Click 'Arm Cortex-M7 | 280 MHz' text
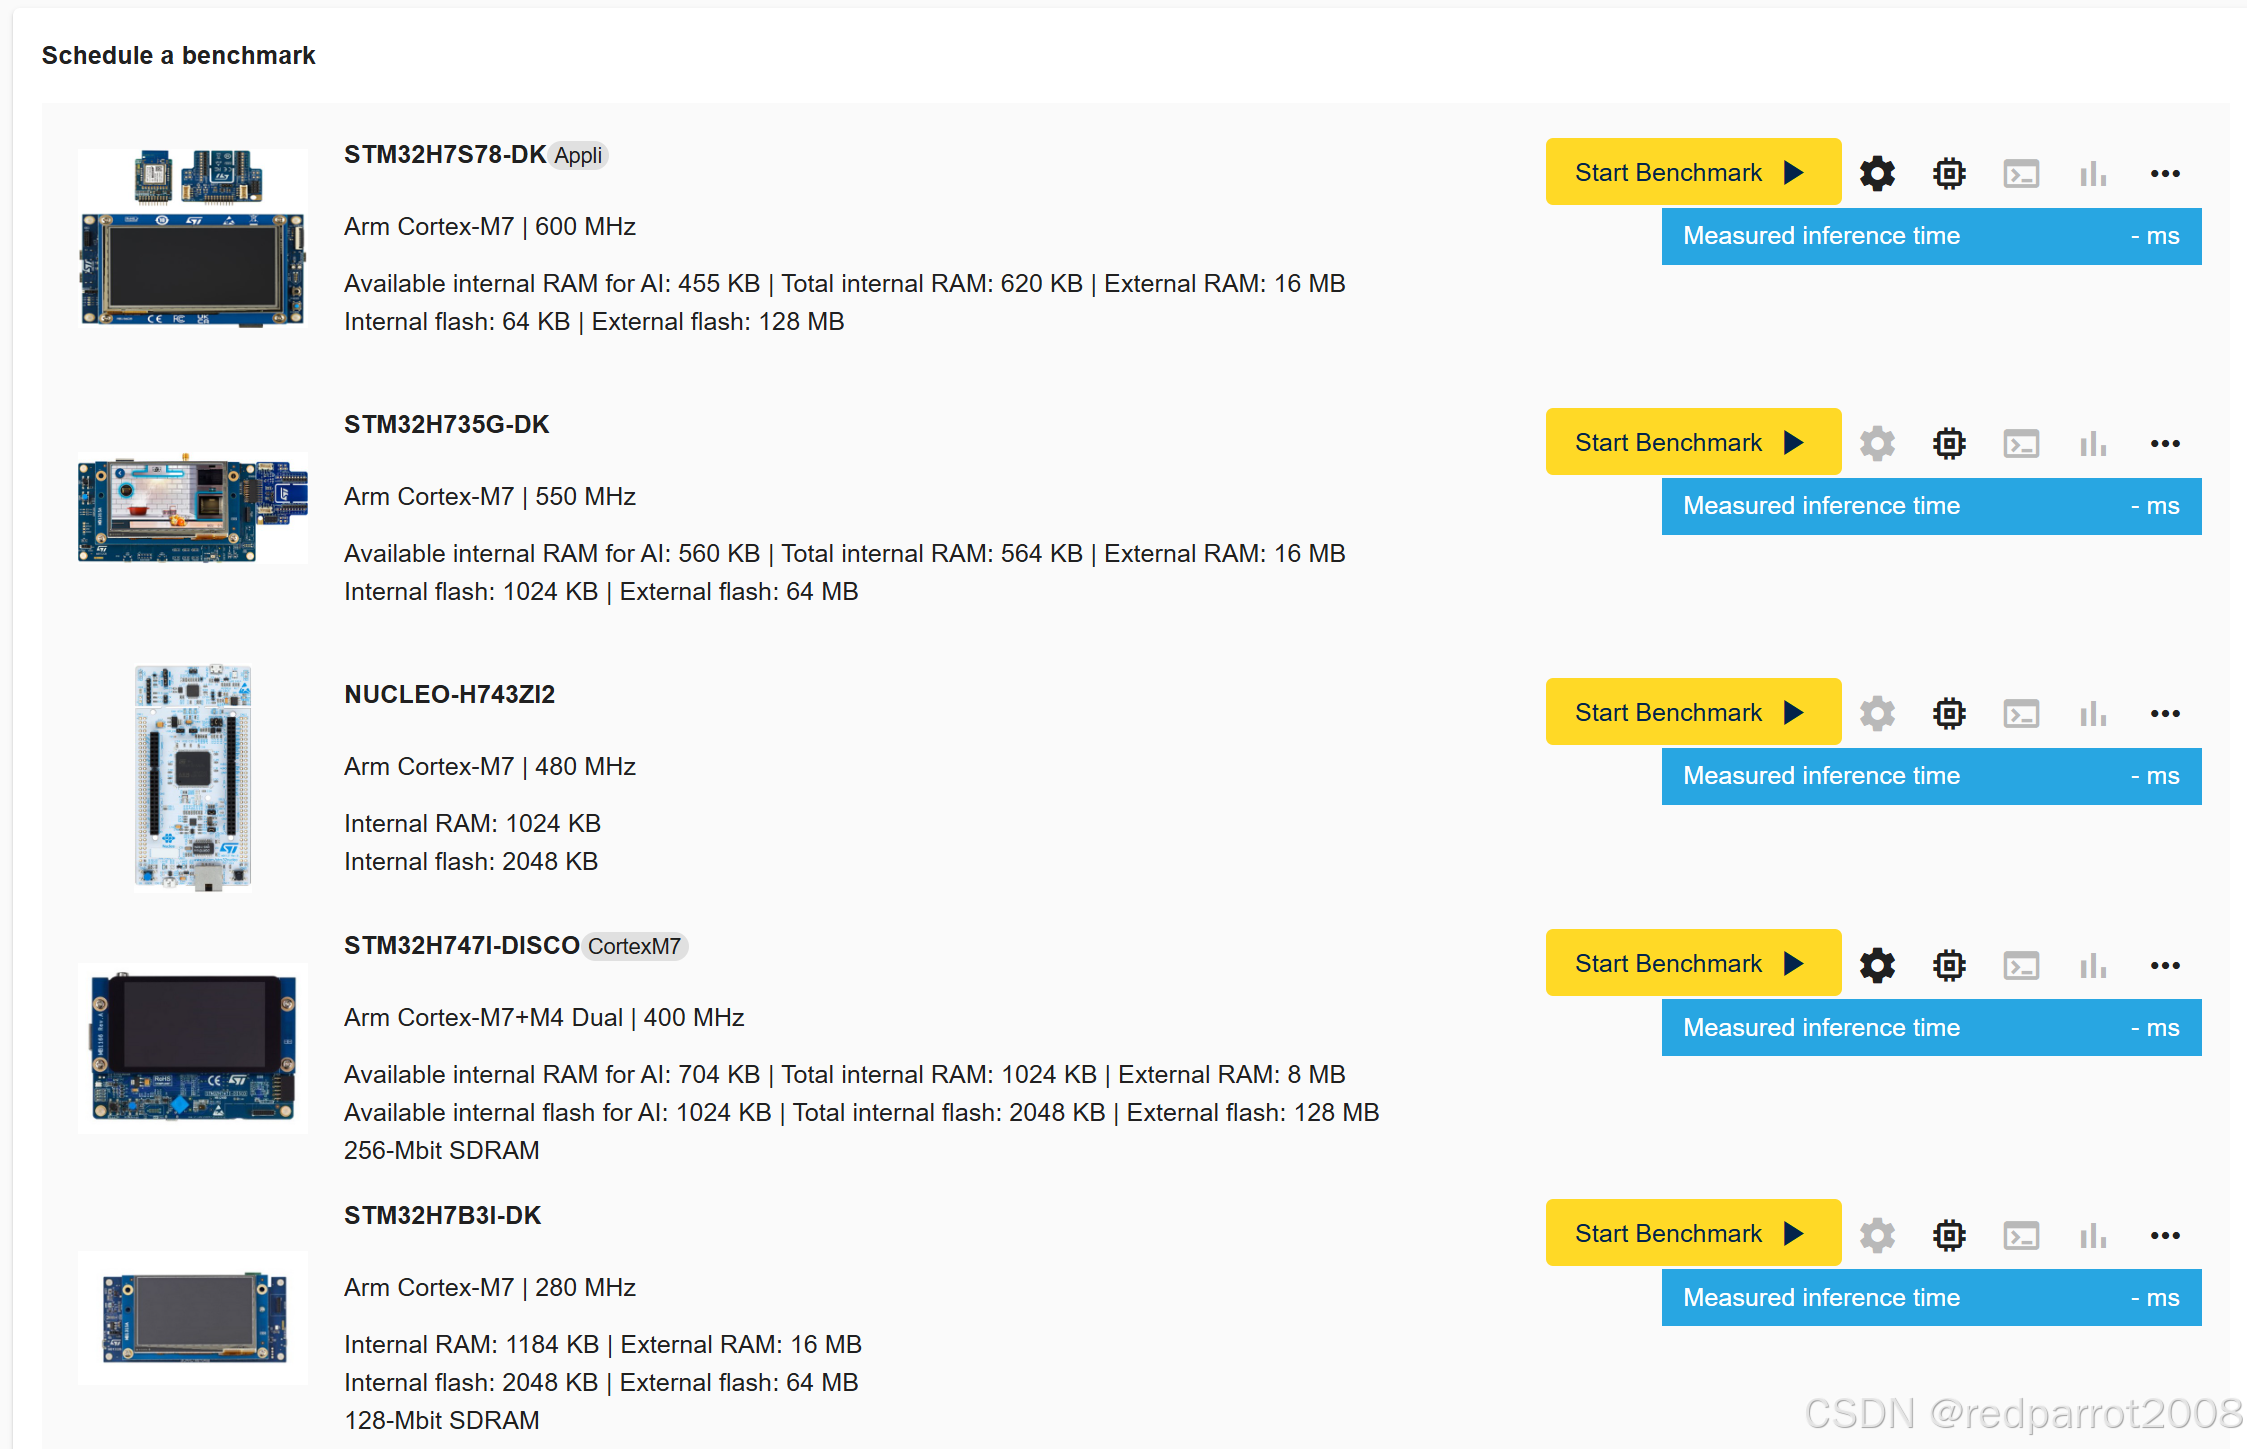 [x=490, y=1288]
